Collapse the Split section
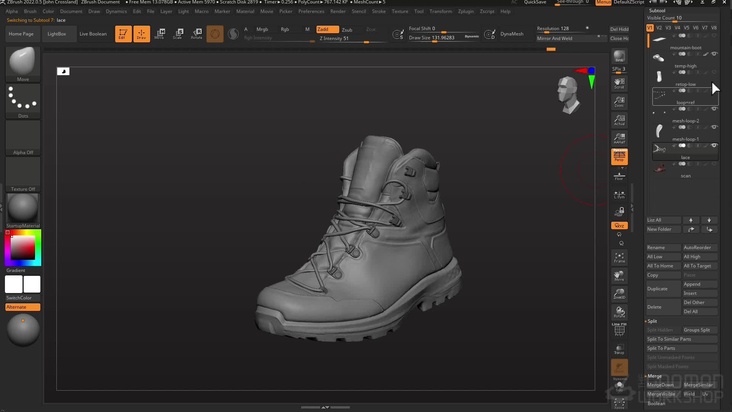 (x=652, y=321)
